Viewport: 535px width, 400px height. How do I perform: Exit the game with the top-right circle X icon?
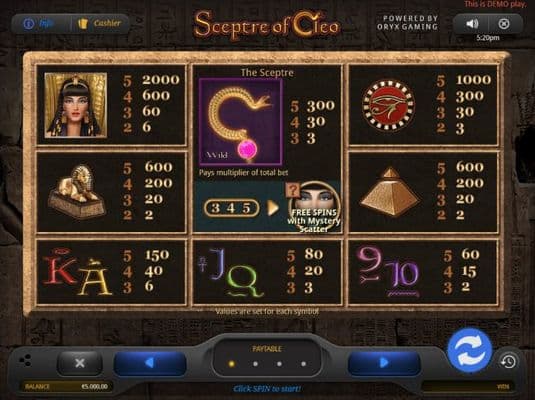click(x=504, y=24)
